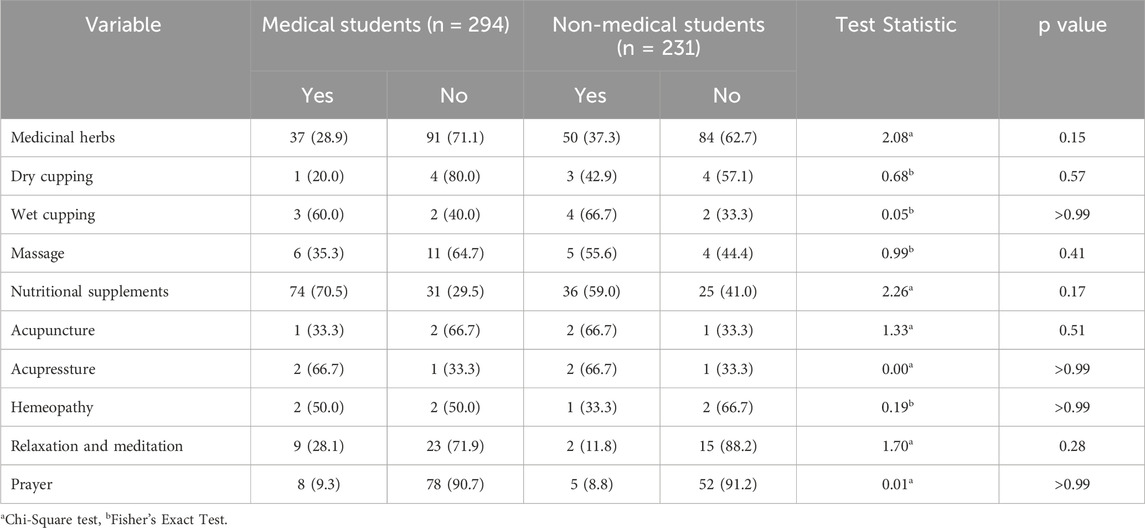Click the p value cell reading 0.57
The image size is (1145, 528).
tap(1071, 177)
